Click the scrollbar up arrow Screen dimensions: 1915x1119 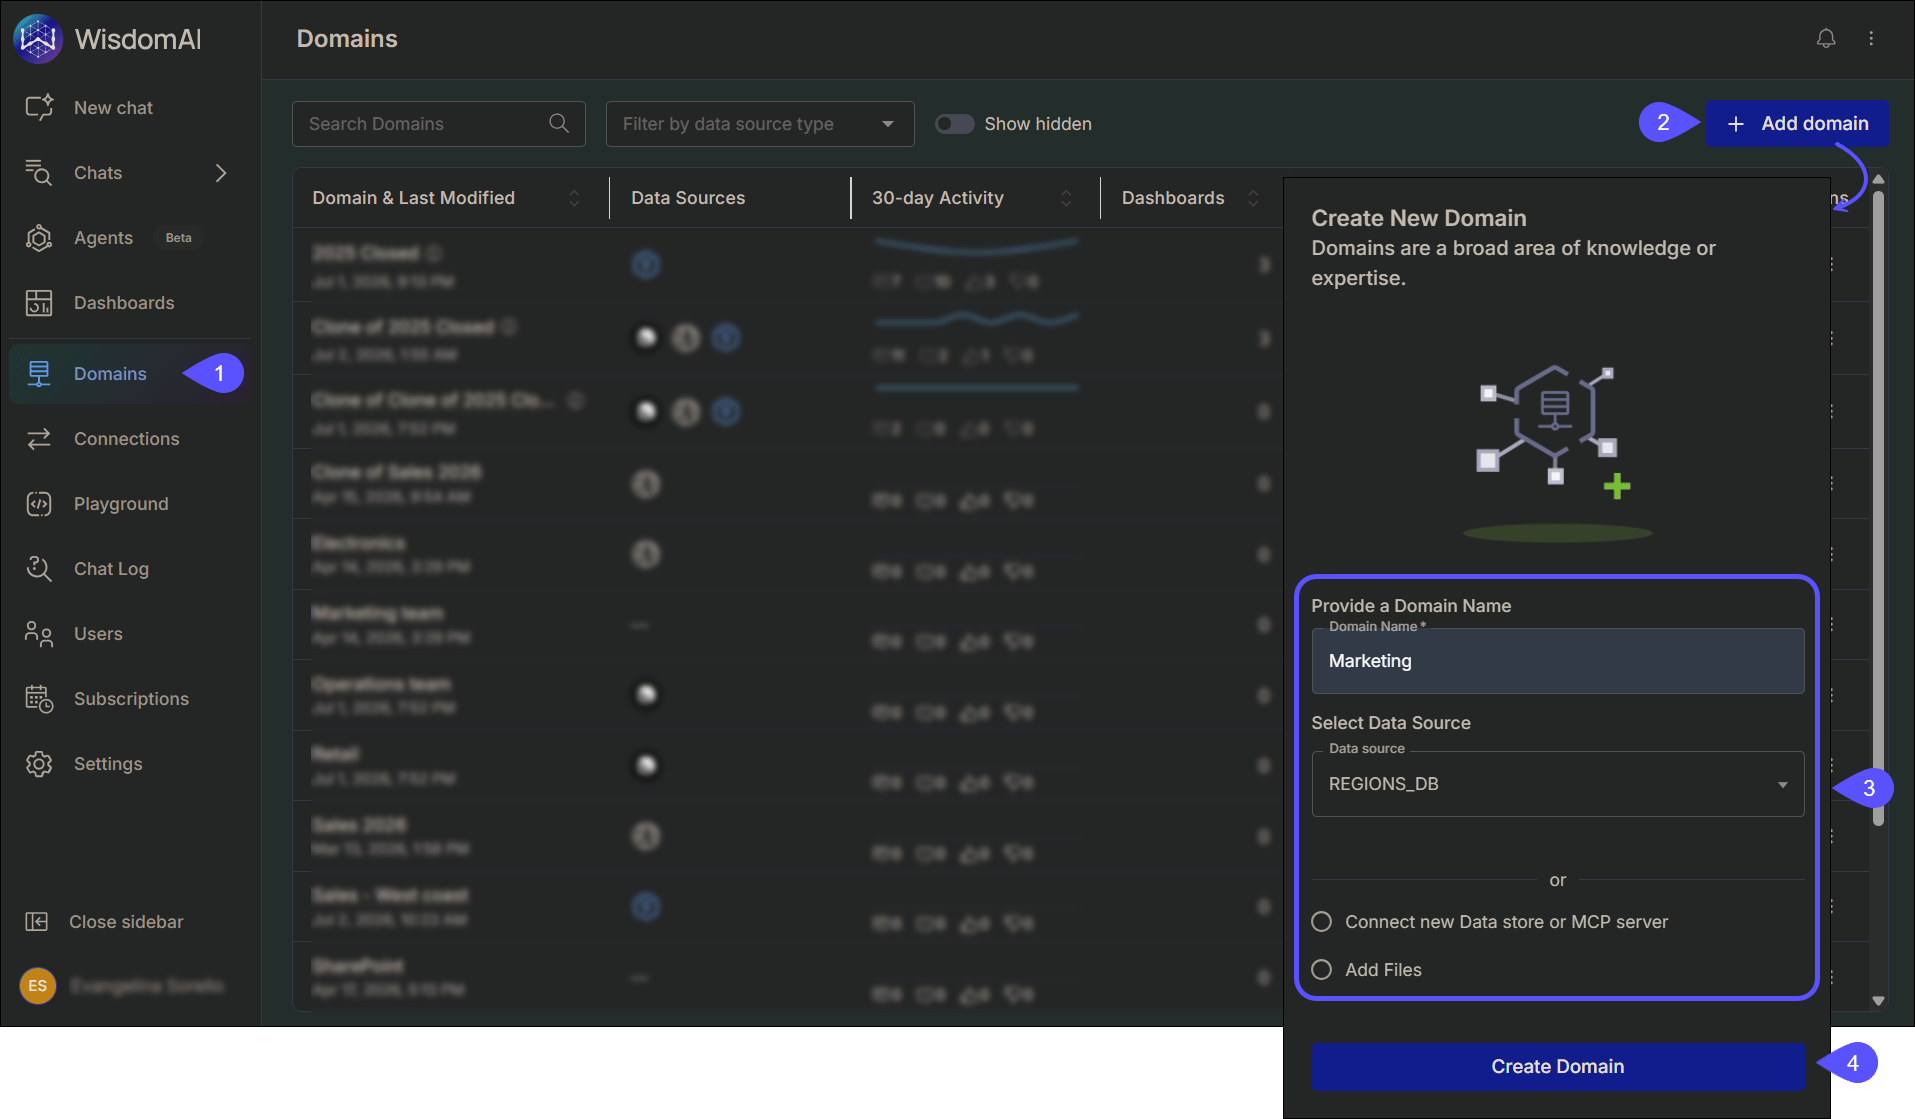pos(1878,179)
